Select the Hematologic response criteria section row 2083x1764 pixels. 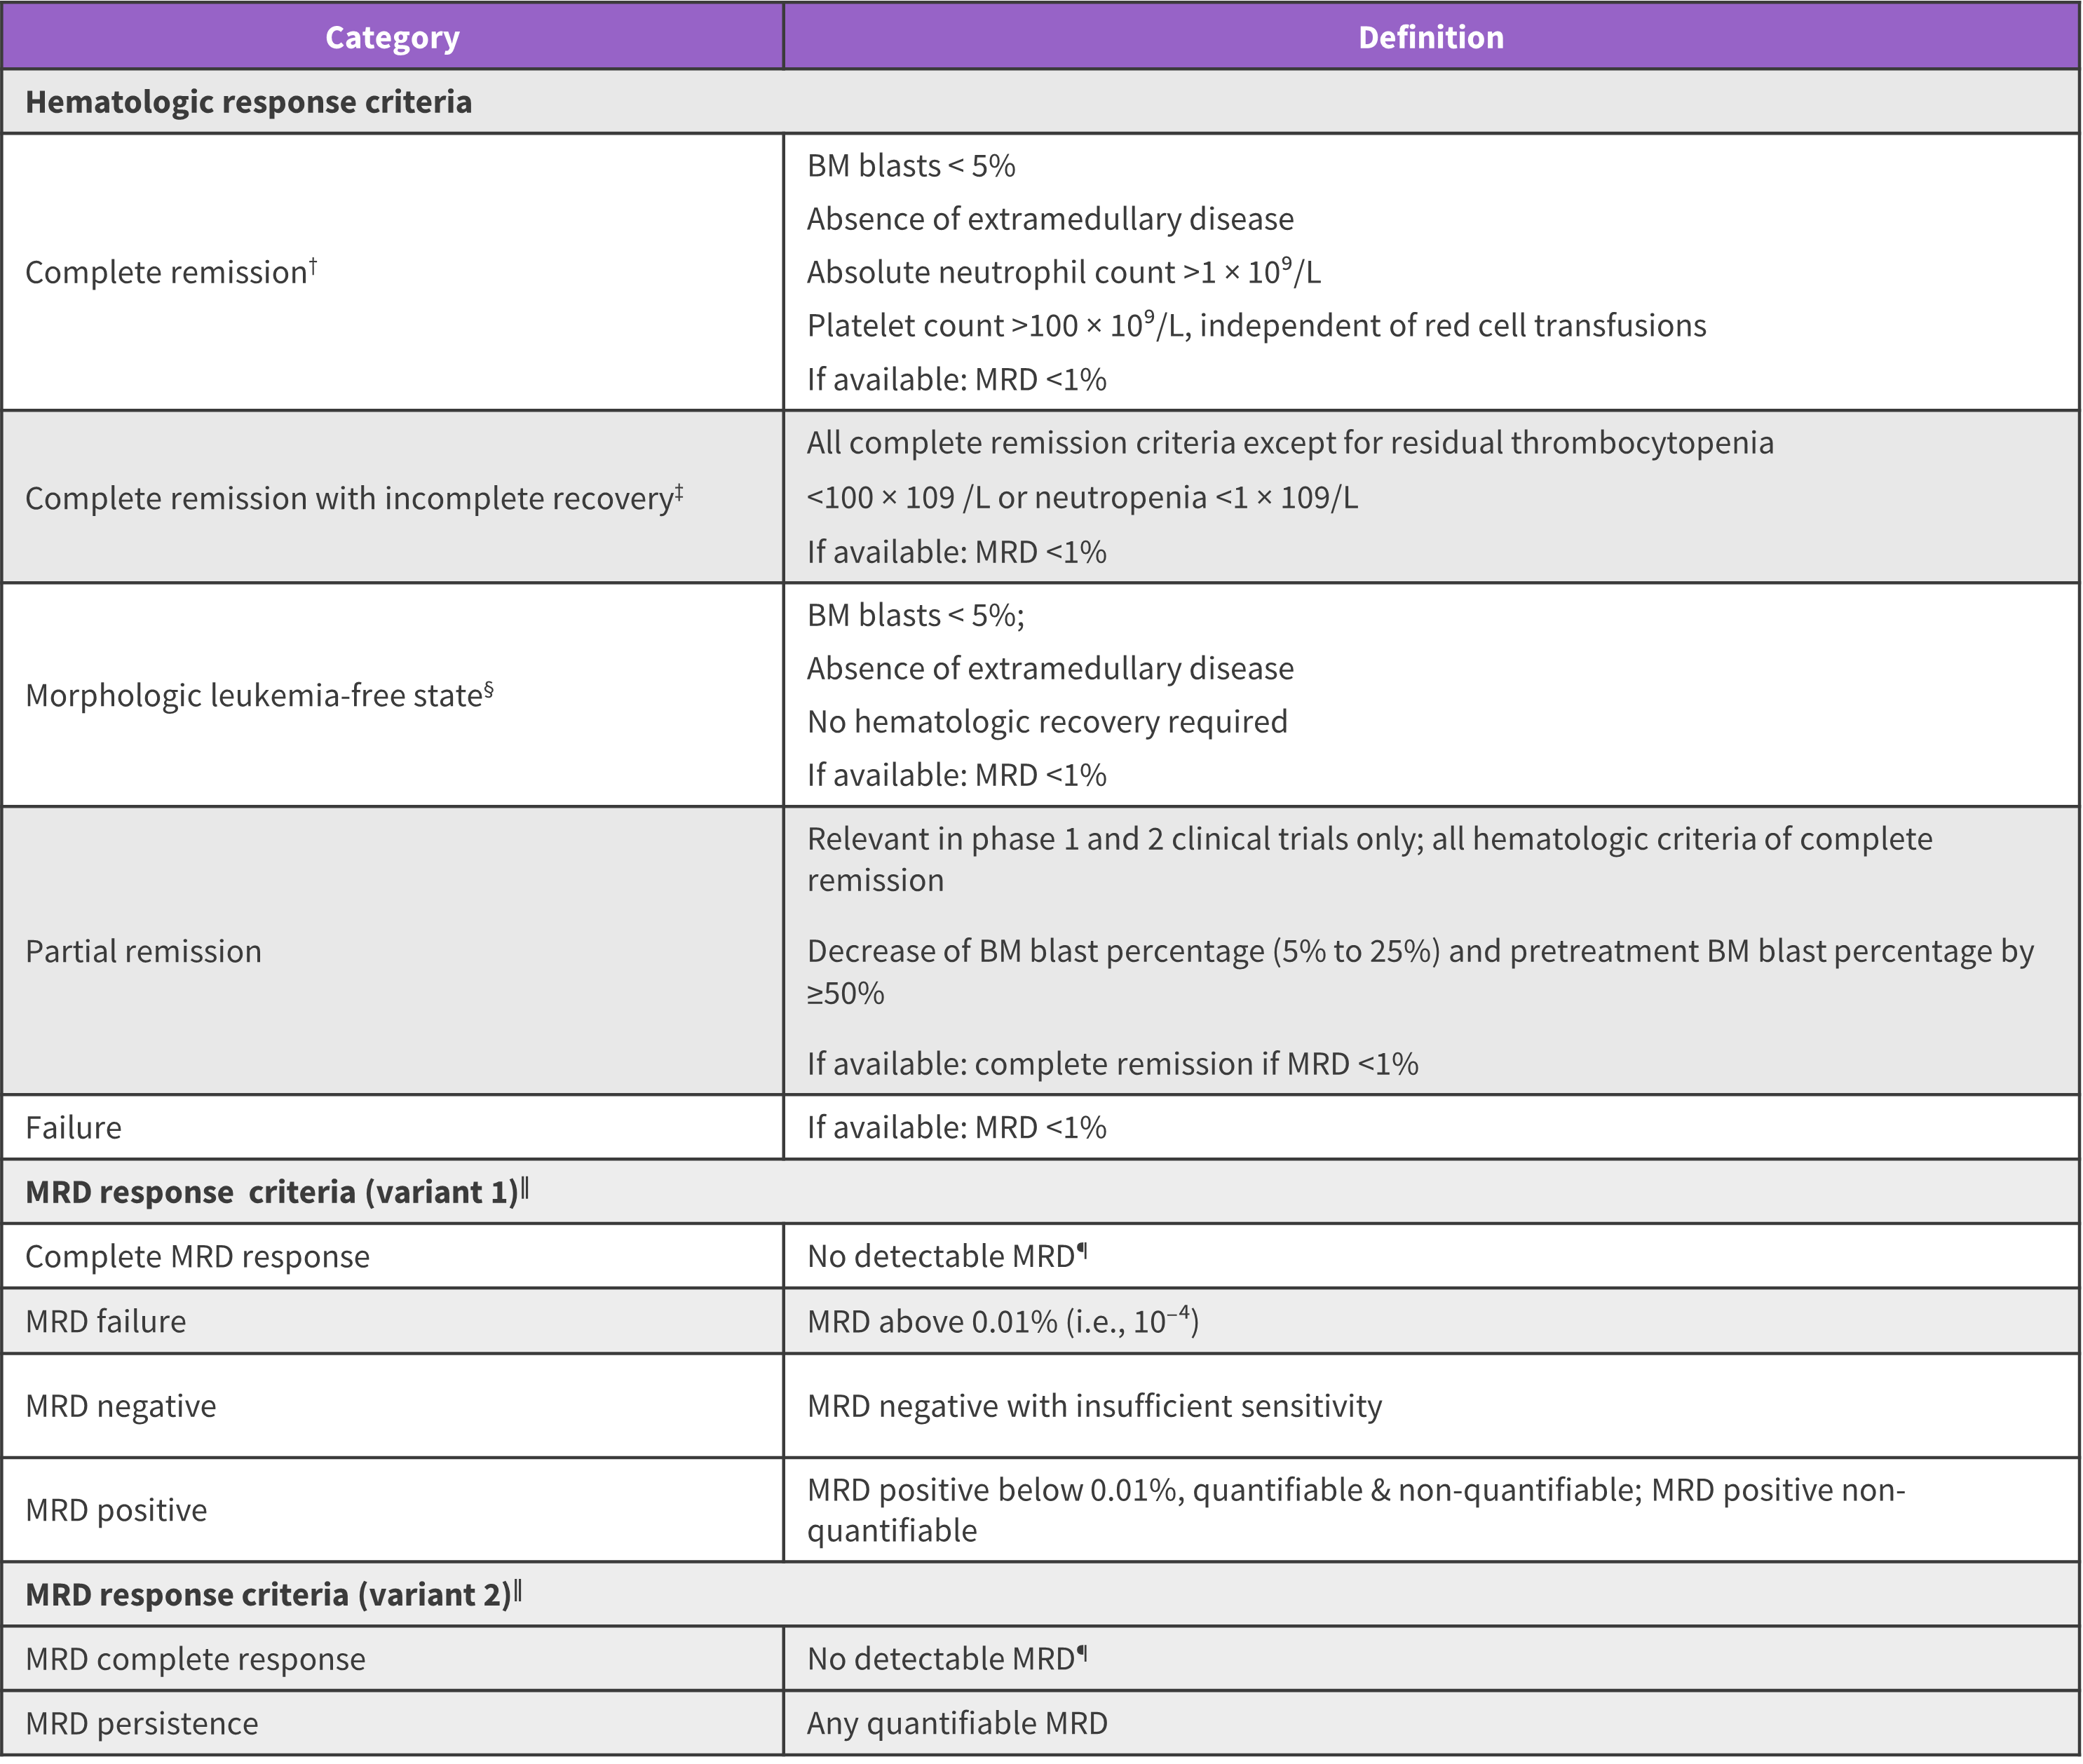[248, 102]
